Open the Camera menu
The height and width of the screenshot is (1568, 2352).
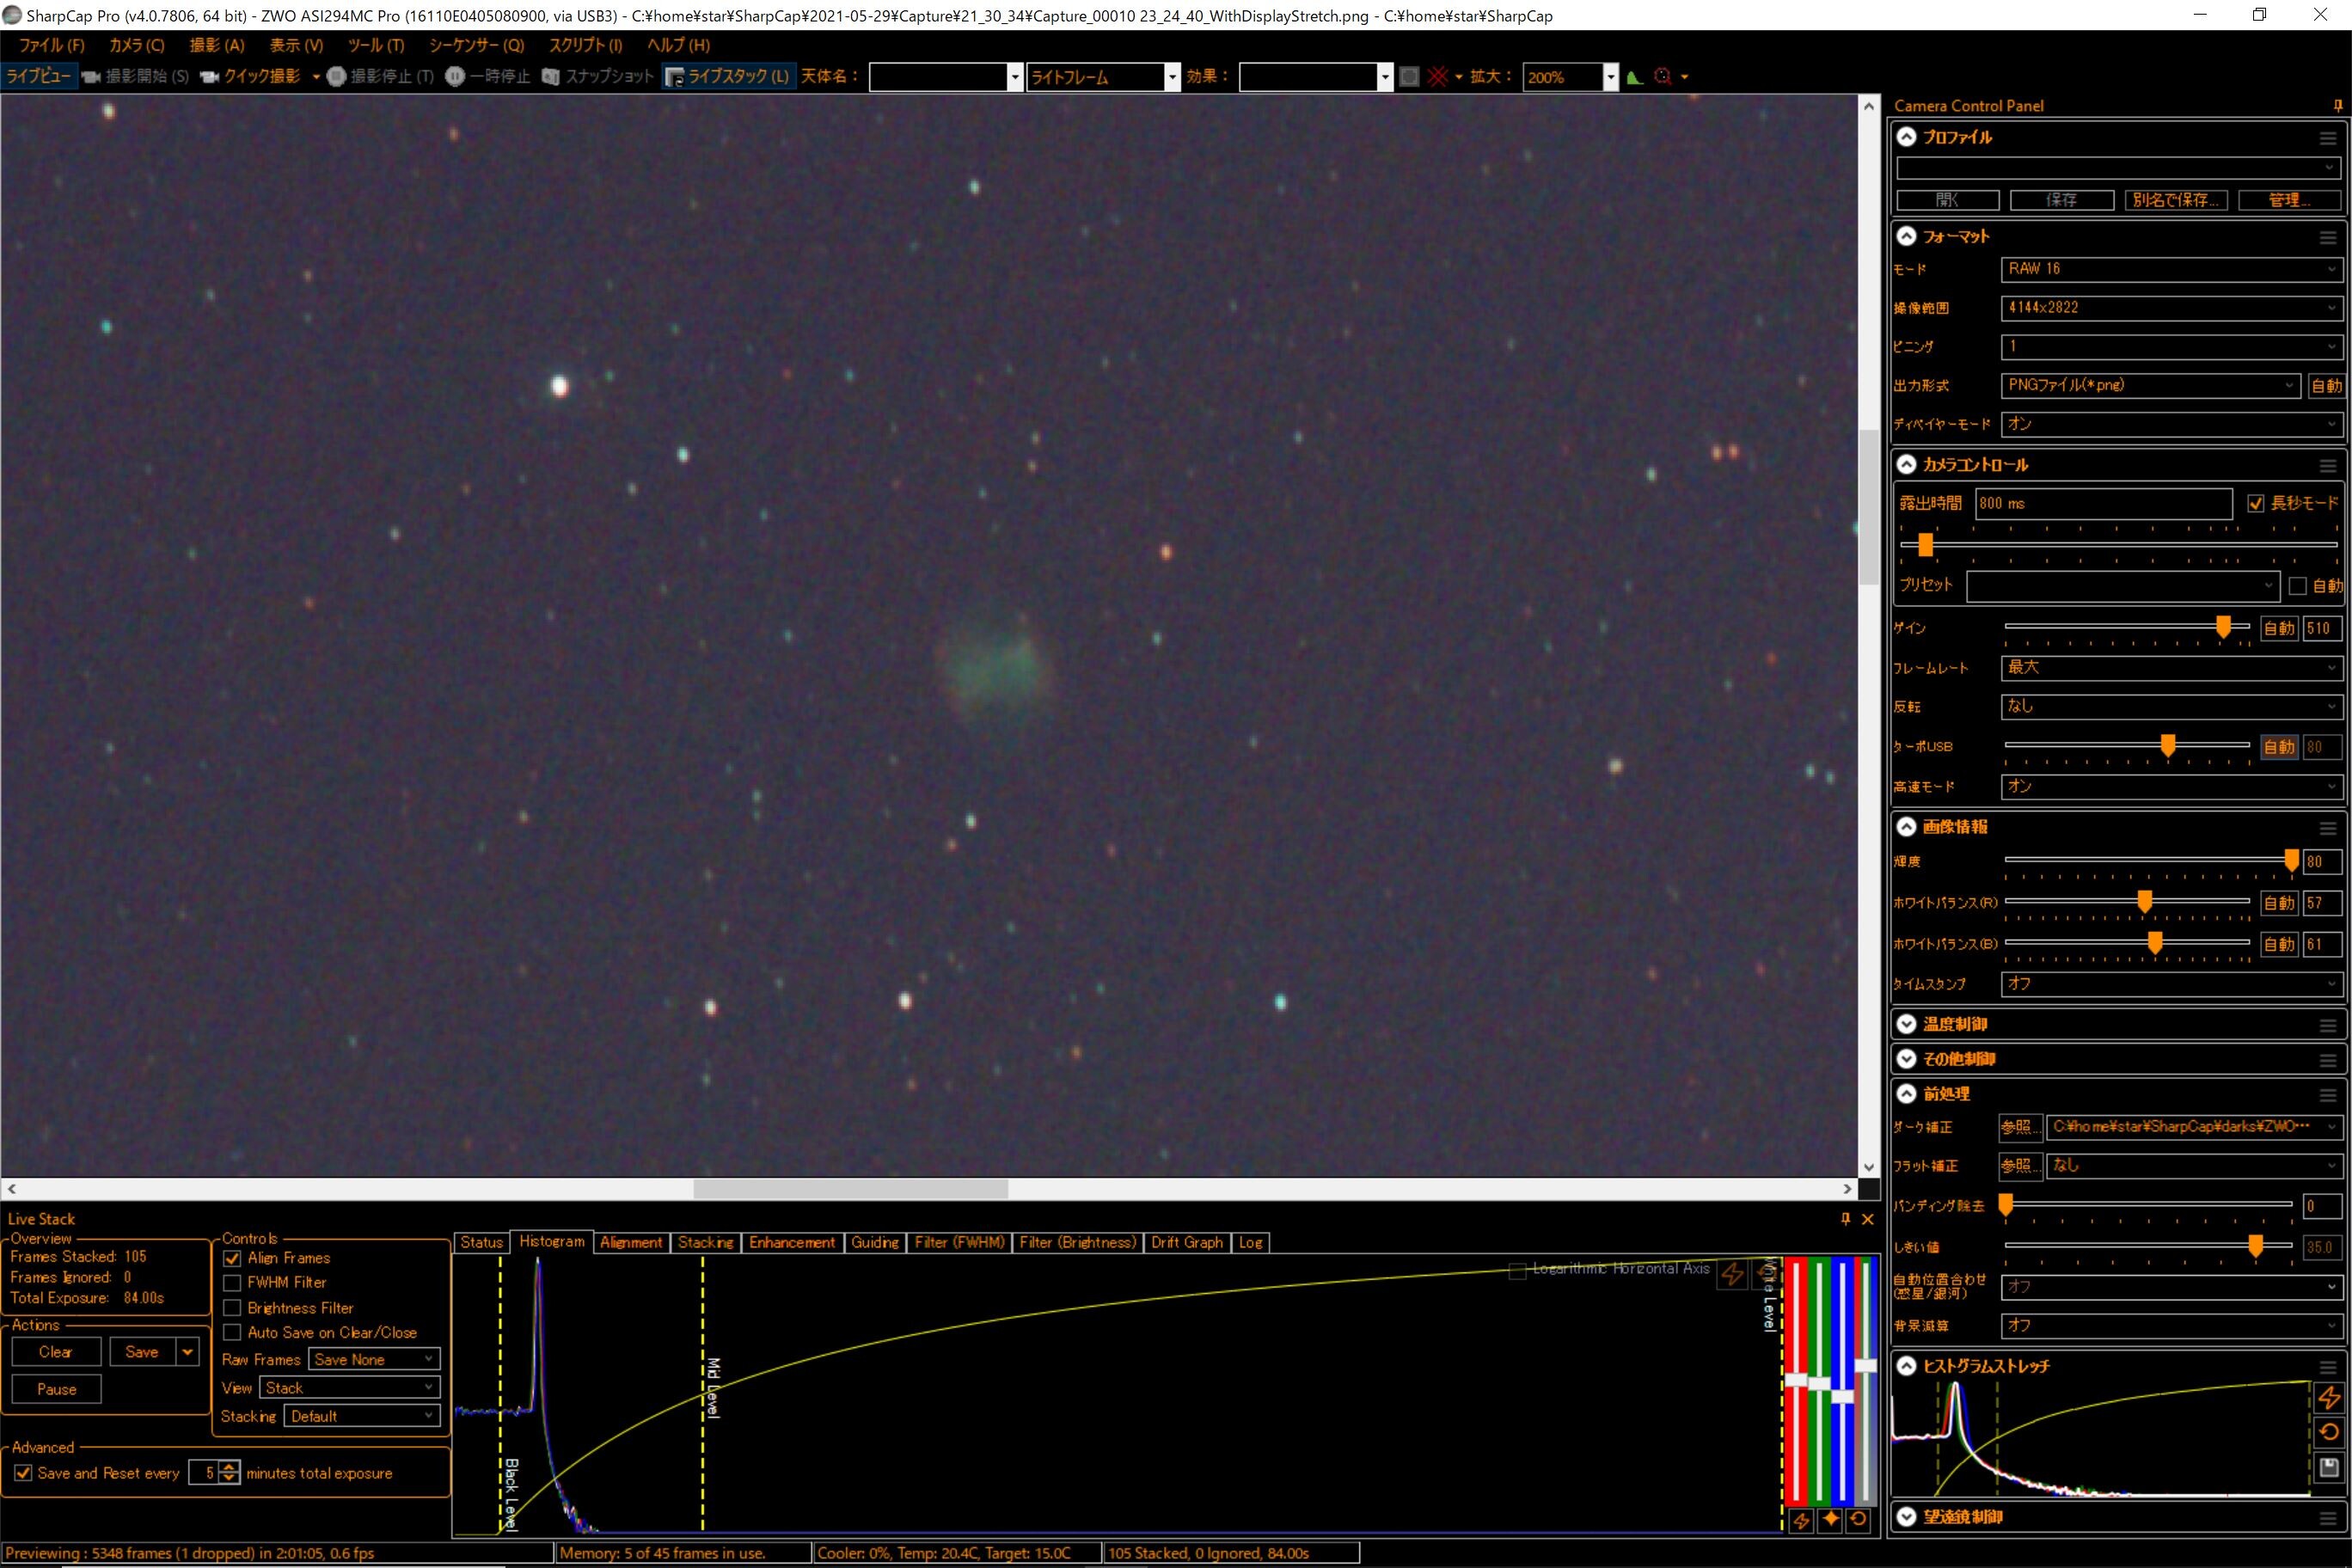pyautogui.click(x=136, y=45)
